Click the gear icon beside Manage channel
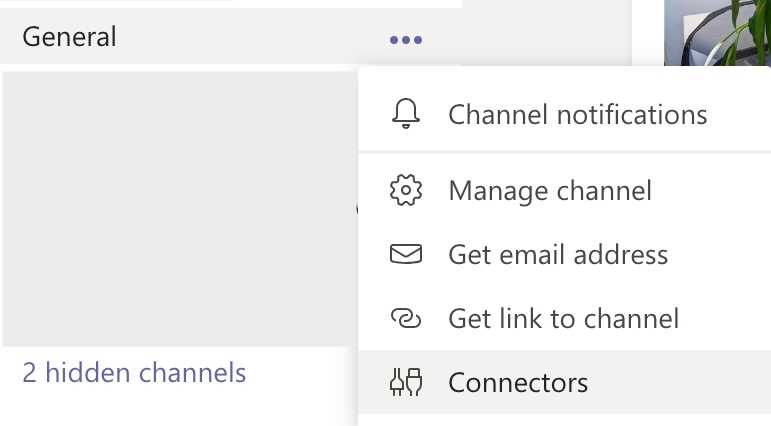 pyautogui.click(x=406, y=190)
